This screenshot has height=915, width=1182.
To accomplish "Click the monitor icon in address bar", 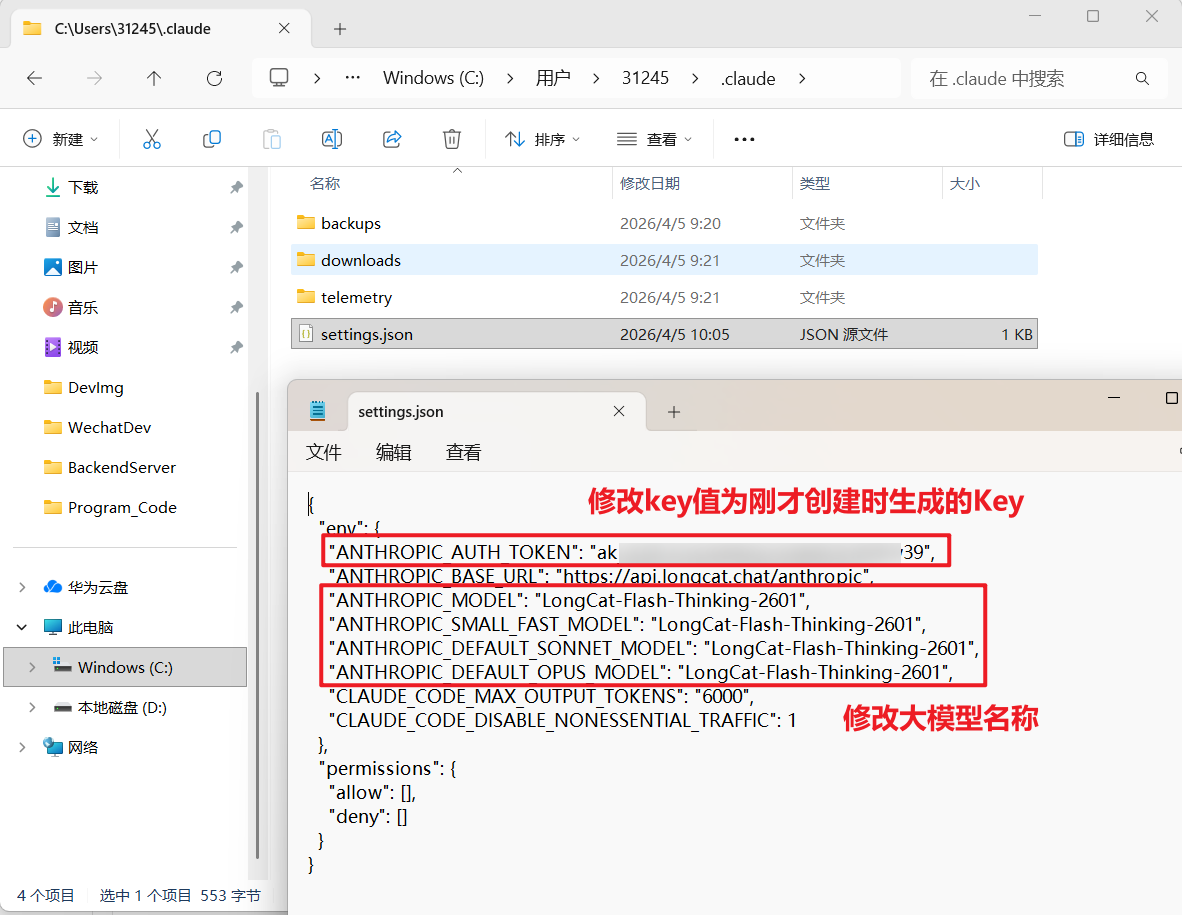I will tap(279, 78).
